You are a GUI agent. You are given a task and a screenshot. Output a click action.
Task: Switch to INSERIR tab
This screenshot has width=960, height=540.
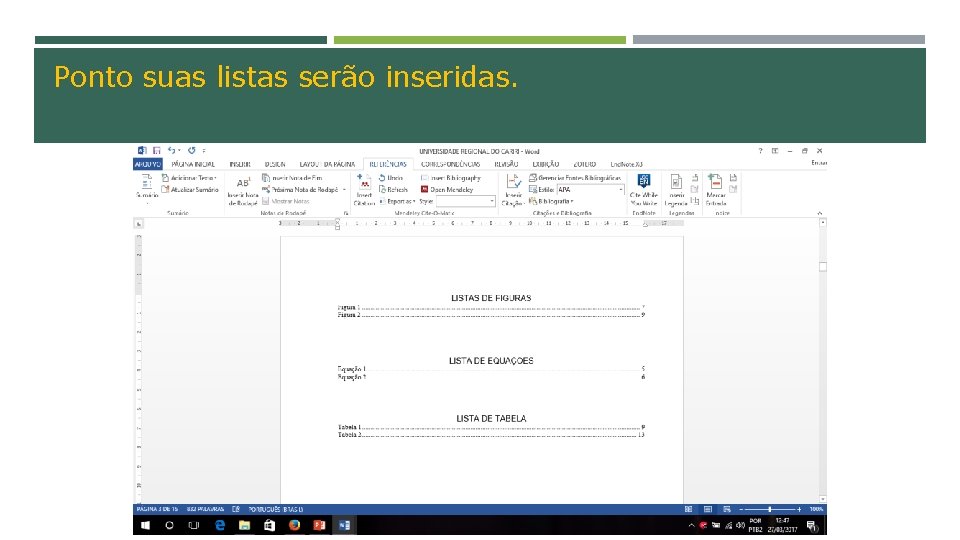[240, 164]
